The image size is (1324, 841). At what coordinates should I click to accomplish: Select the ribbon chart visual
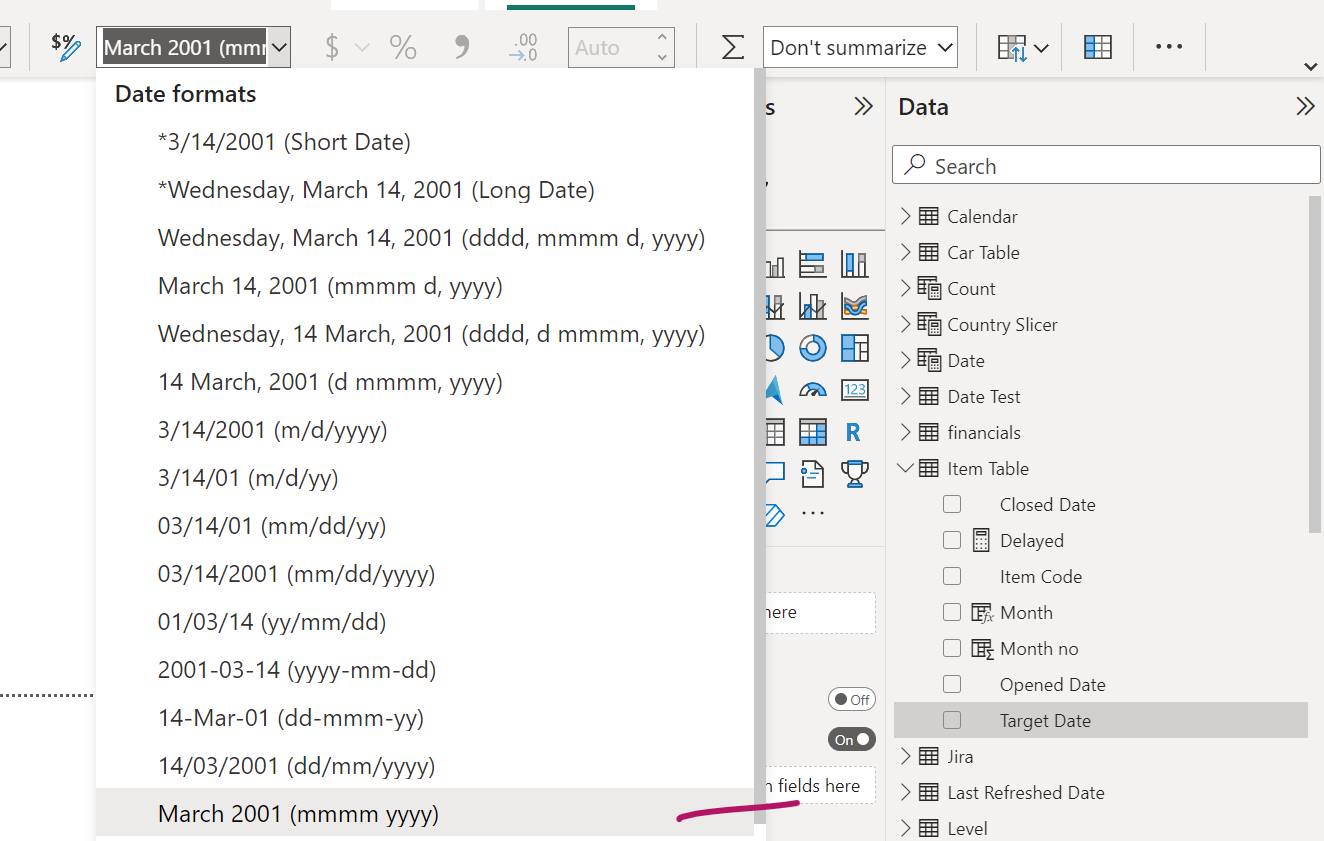tap(854, 305)
